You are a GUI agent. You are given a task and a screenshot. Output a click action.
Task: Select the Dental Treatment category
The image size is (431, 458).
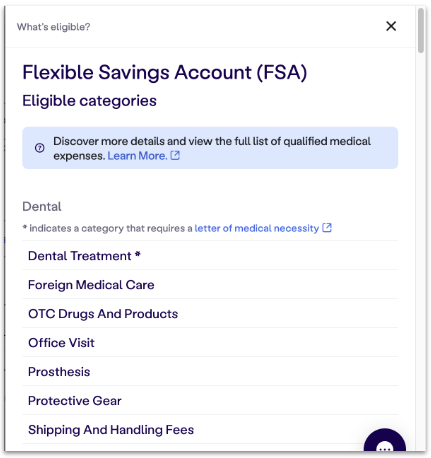point(210,255)
